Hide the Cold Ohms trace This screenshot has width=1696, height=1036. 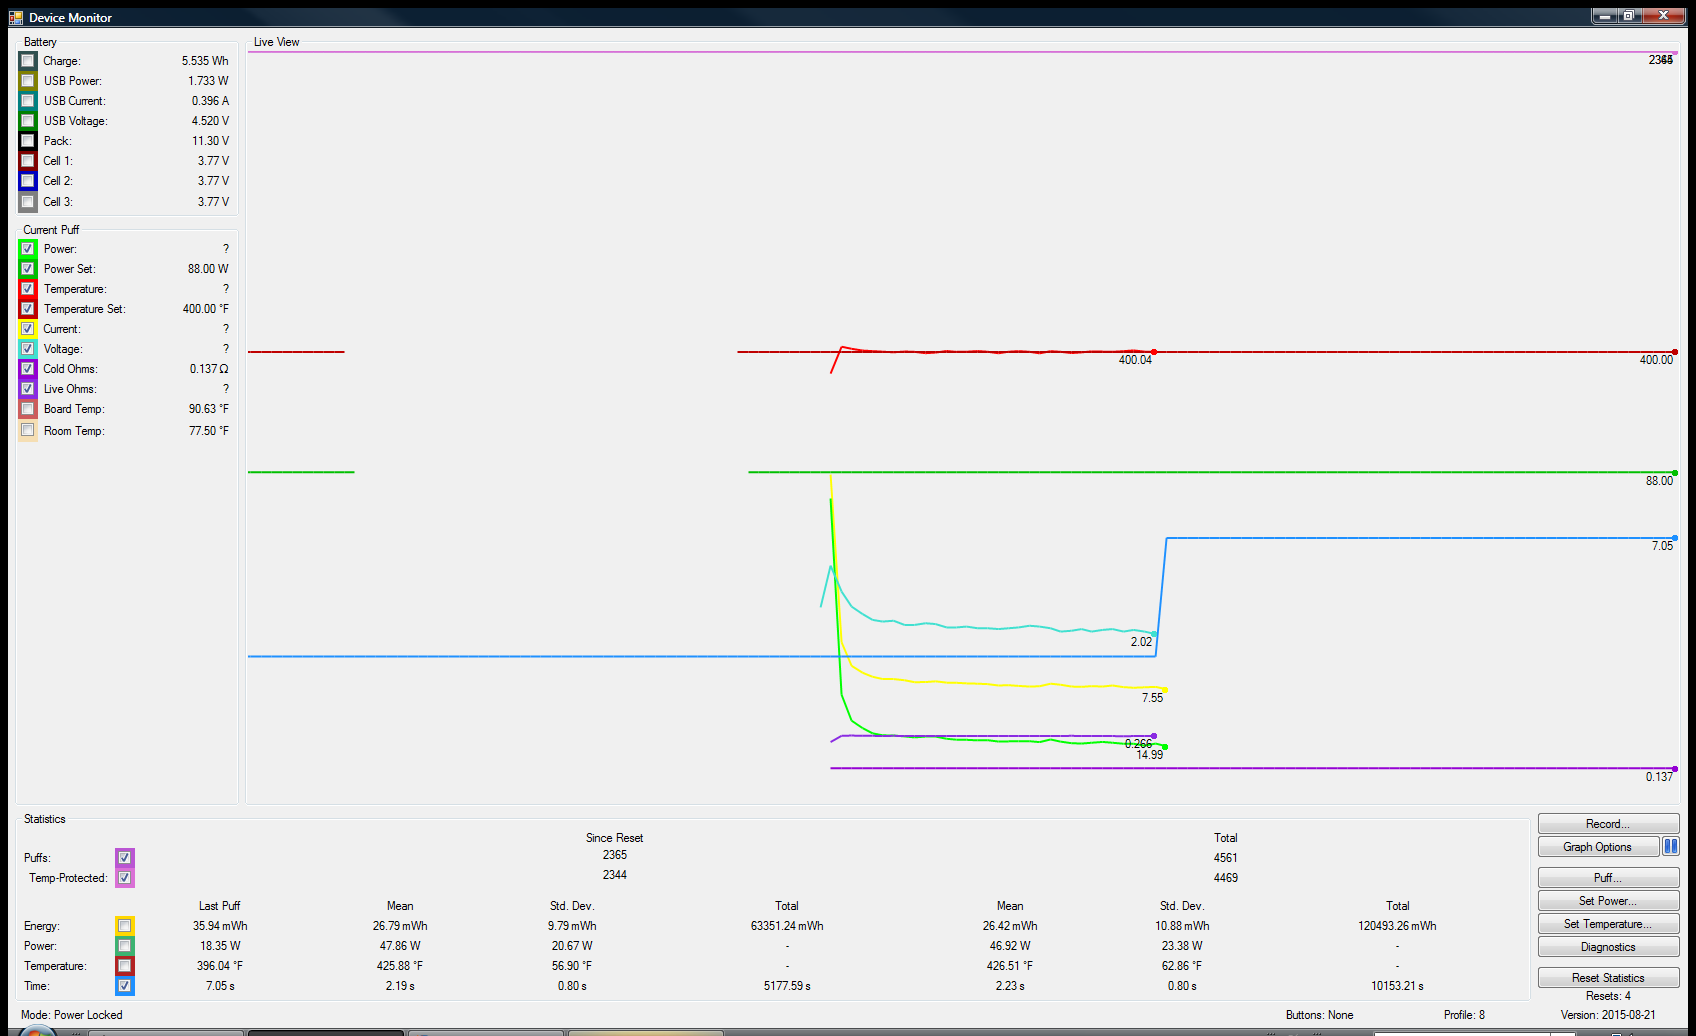[x=28, y=369]
